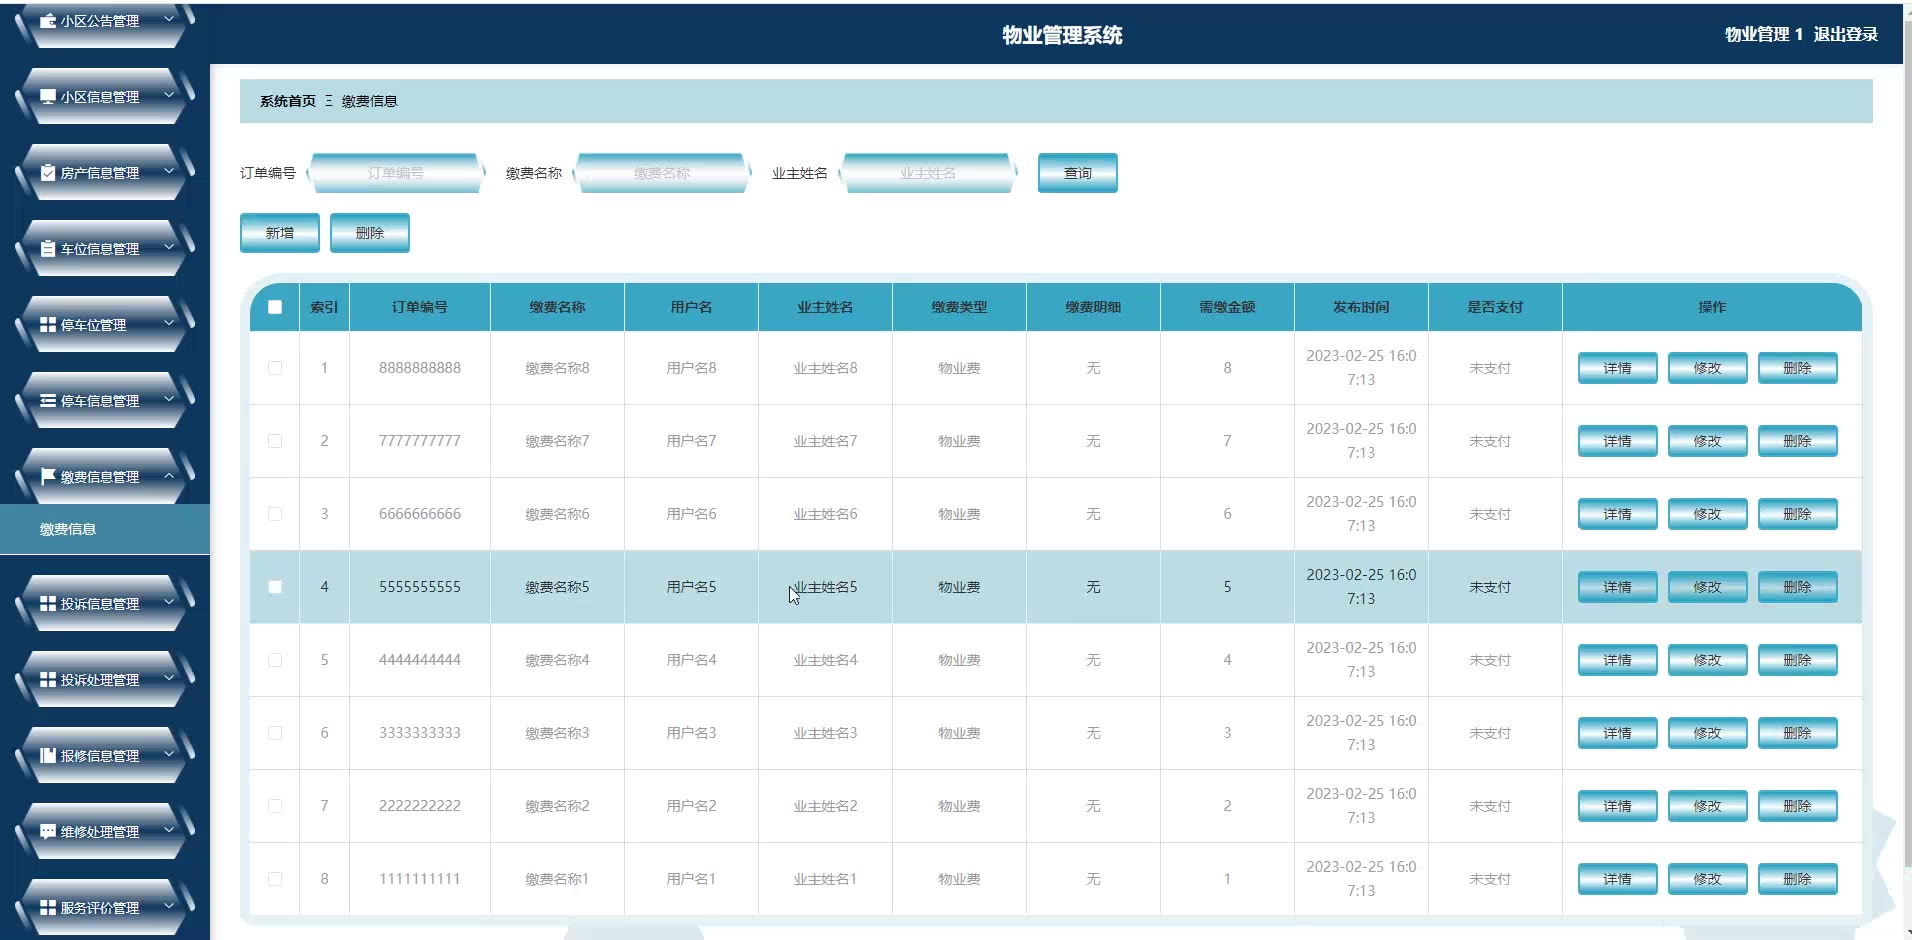Image resolution: width=1912 pixels, height=940 pixels.
Task: Collapse the 缴费信息管理 chevron
Action: coord(169,475)
